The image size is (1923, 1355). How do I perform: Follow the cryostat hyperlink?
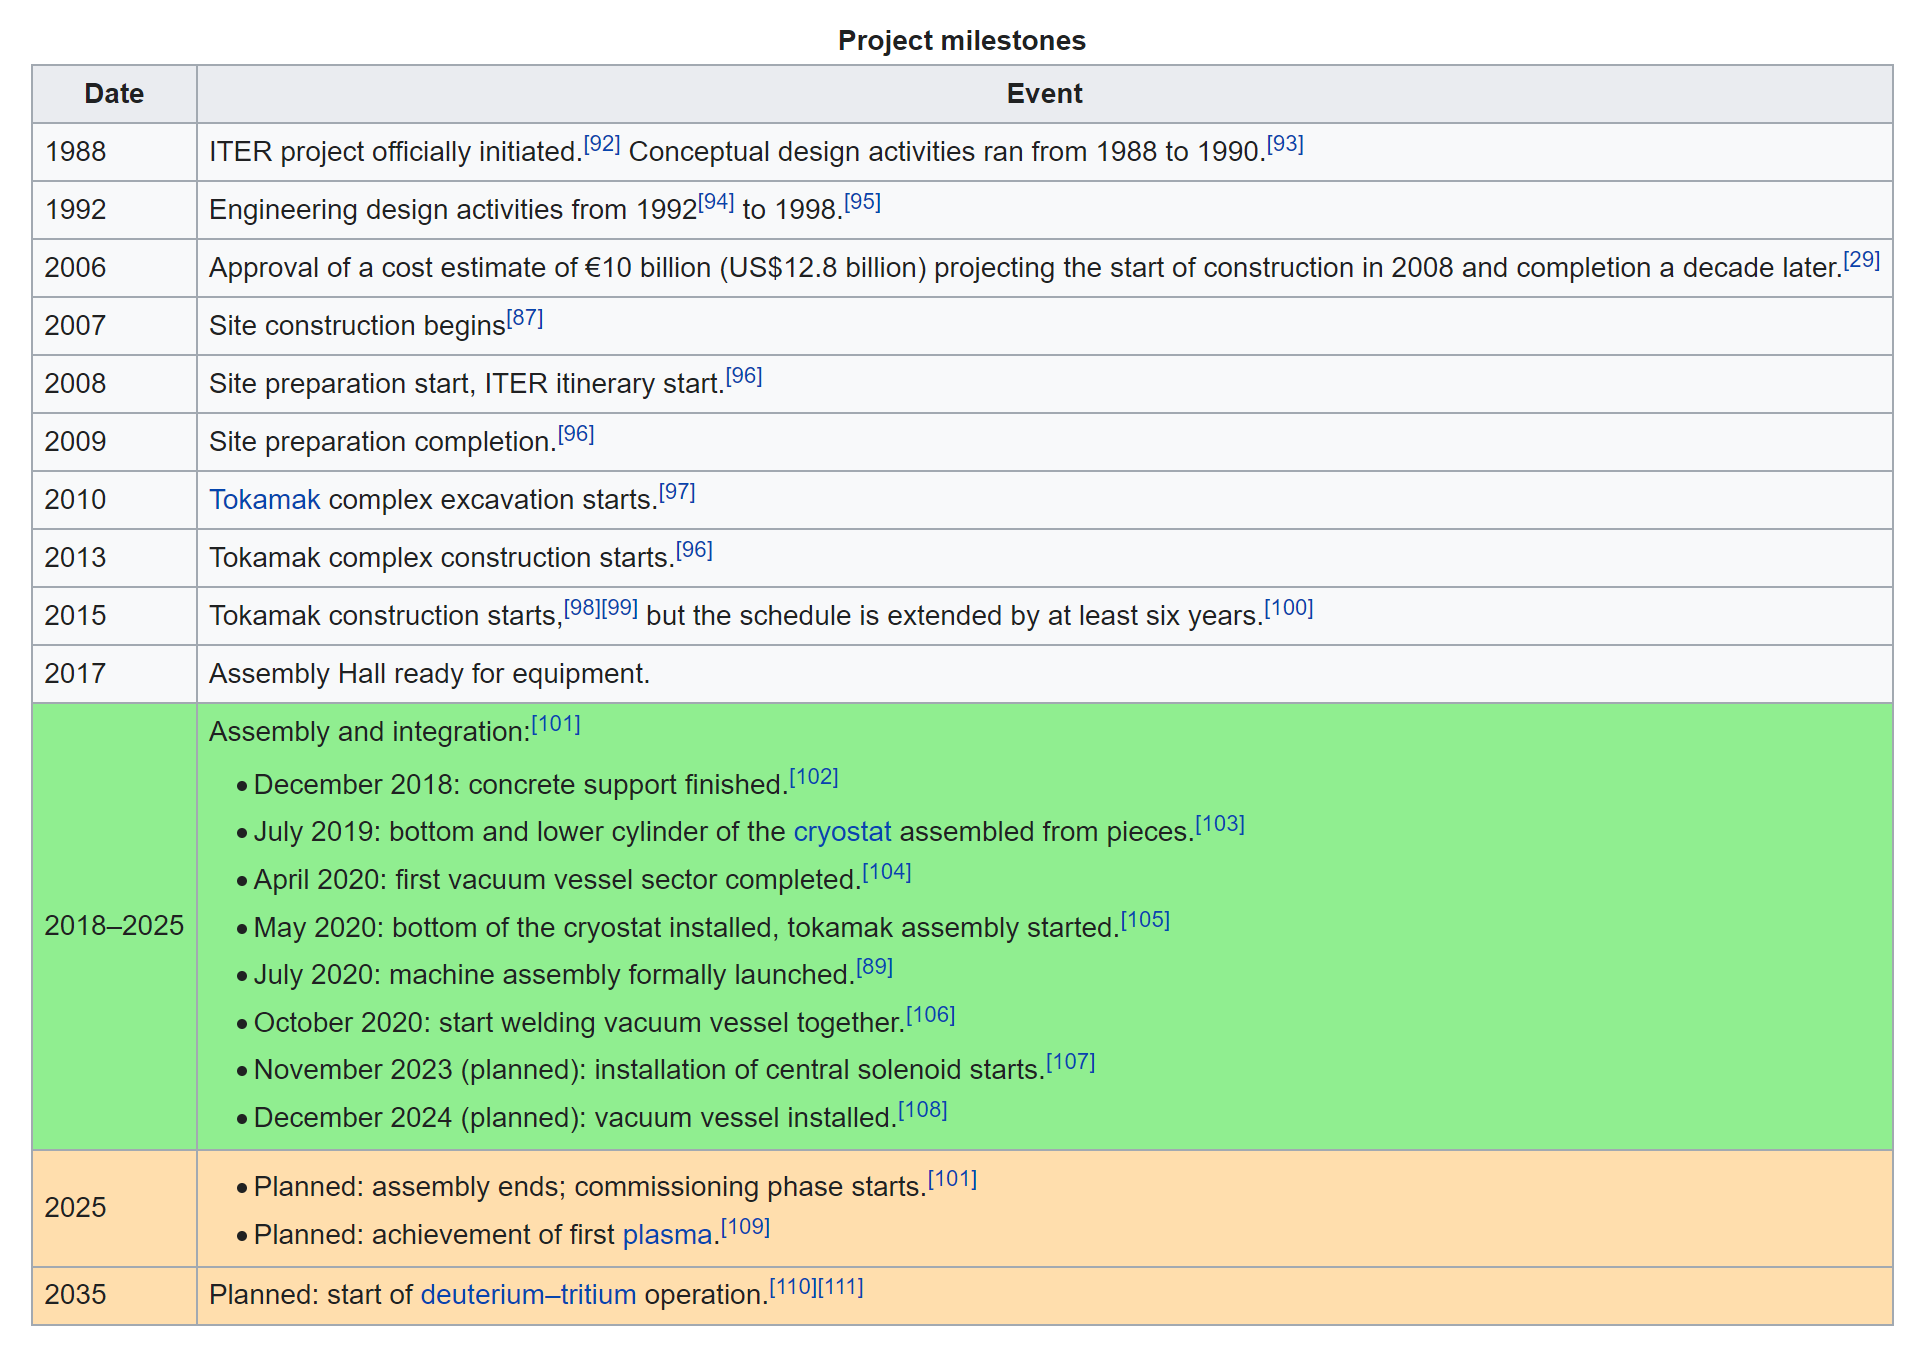point(842,831)
